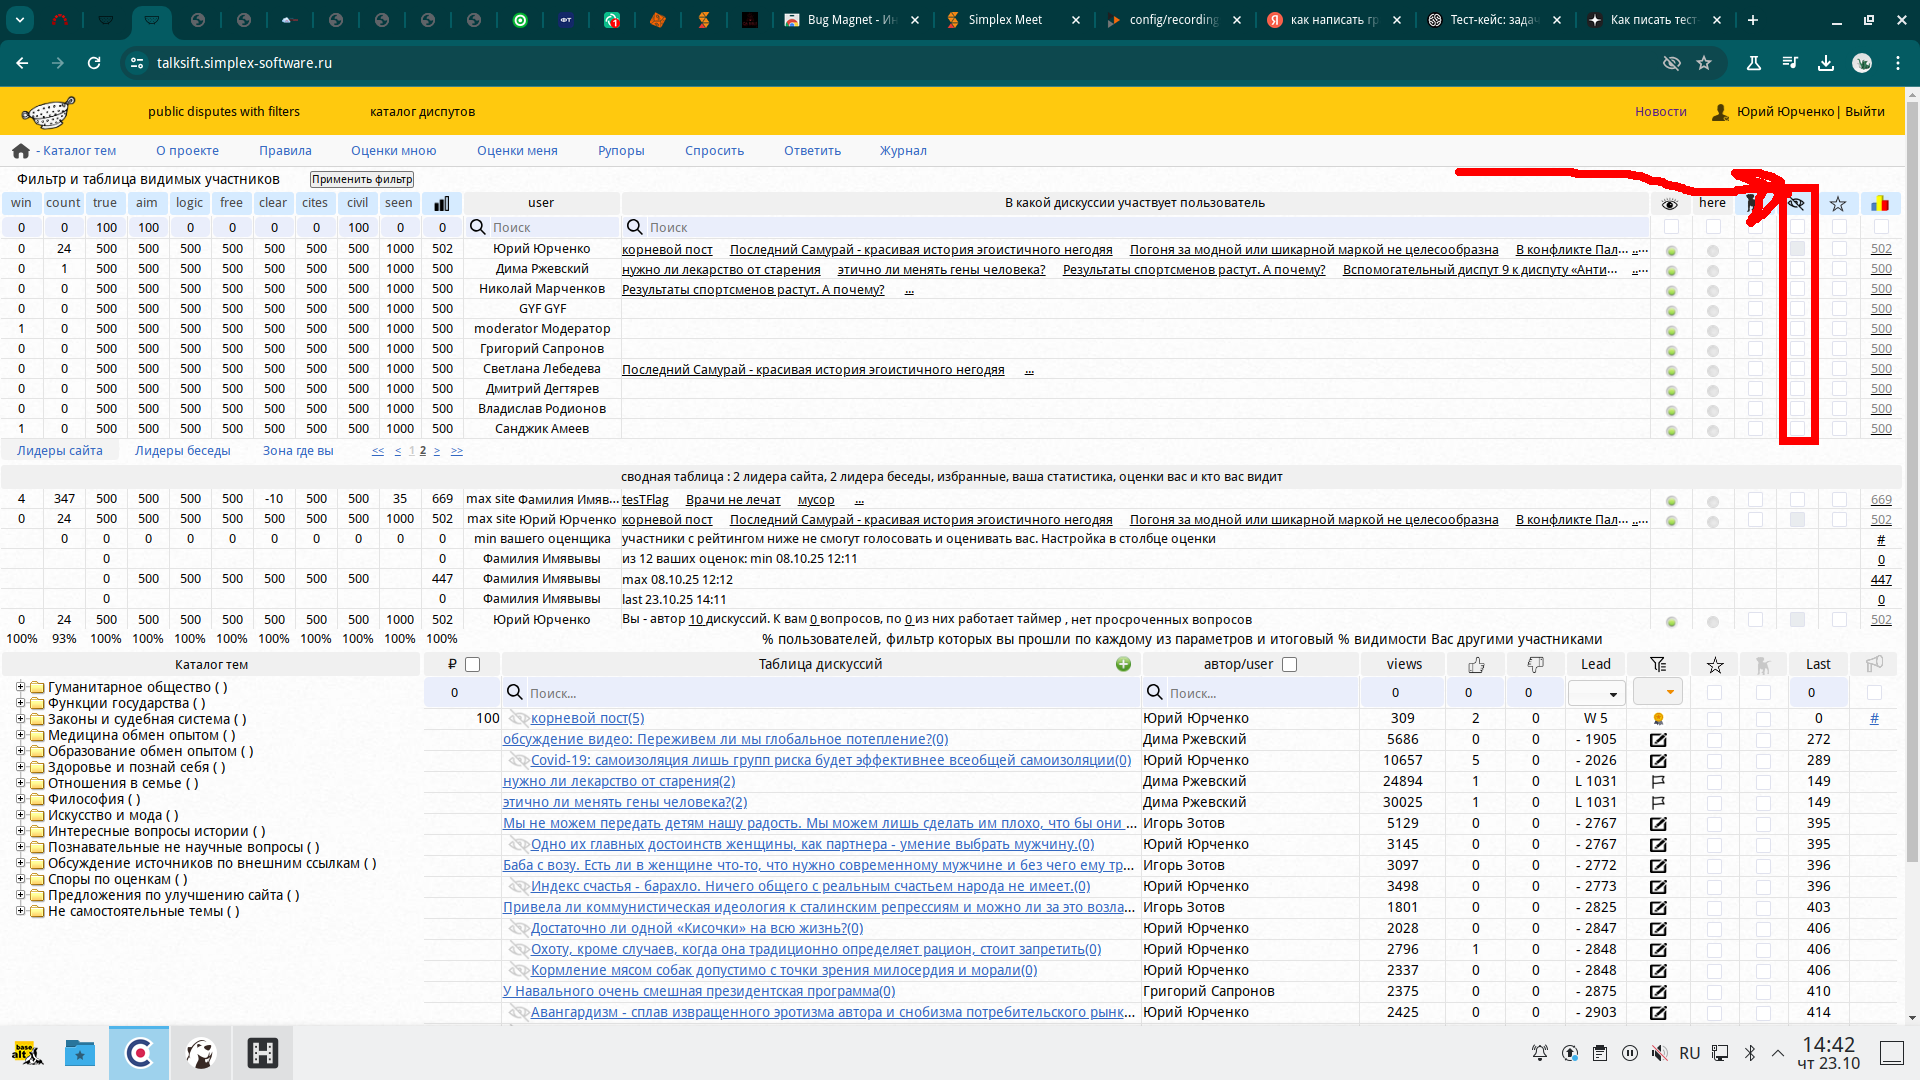The width and height of the screenshot is (1920, 1080).
Task: Open the orange arrow filter dropdown
Action: [1658, 692]
